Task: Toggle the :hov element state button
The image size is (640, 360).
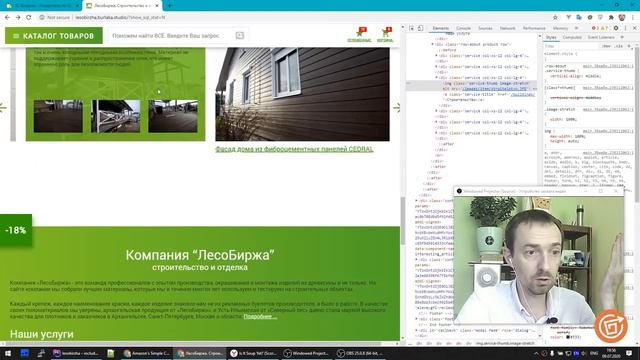Action: click(607, 46)
